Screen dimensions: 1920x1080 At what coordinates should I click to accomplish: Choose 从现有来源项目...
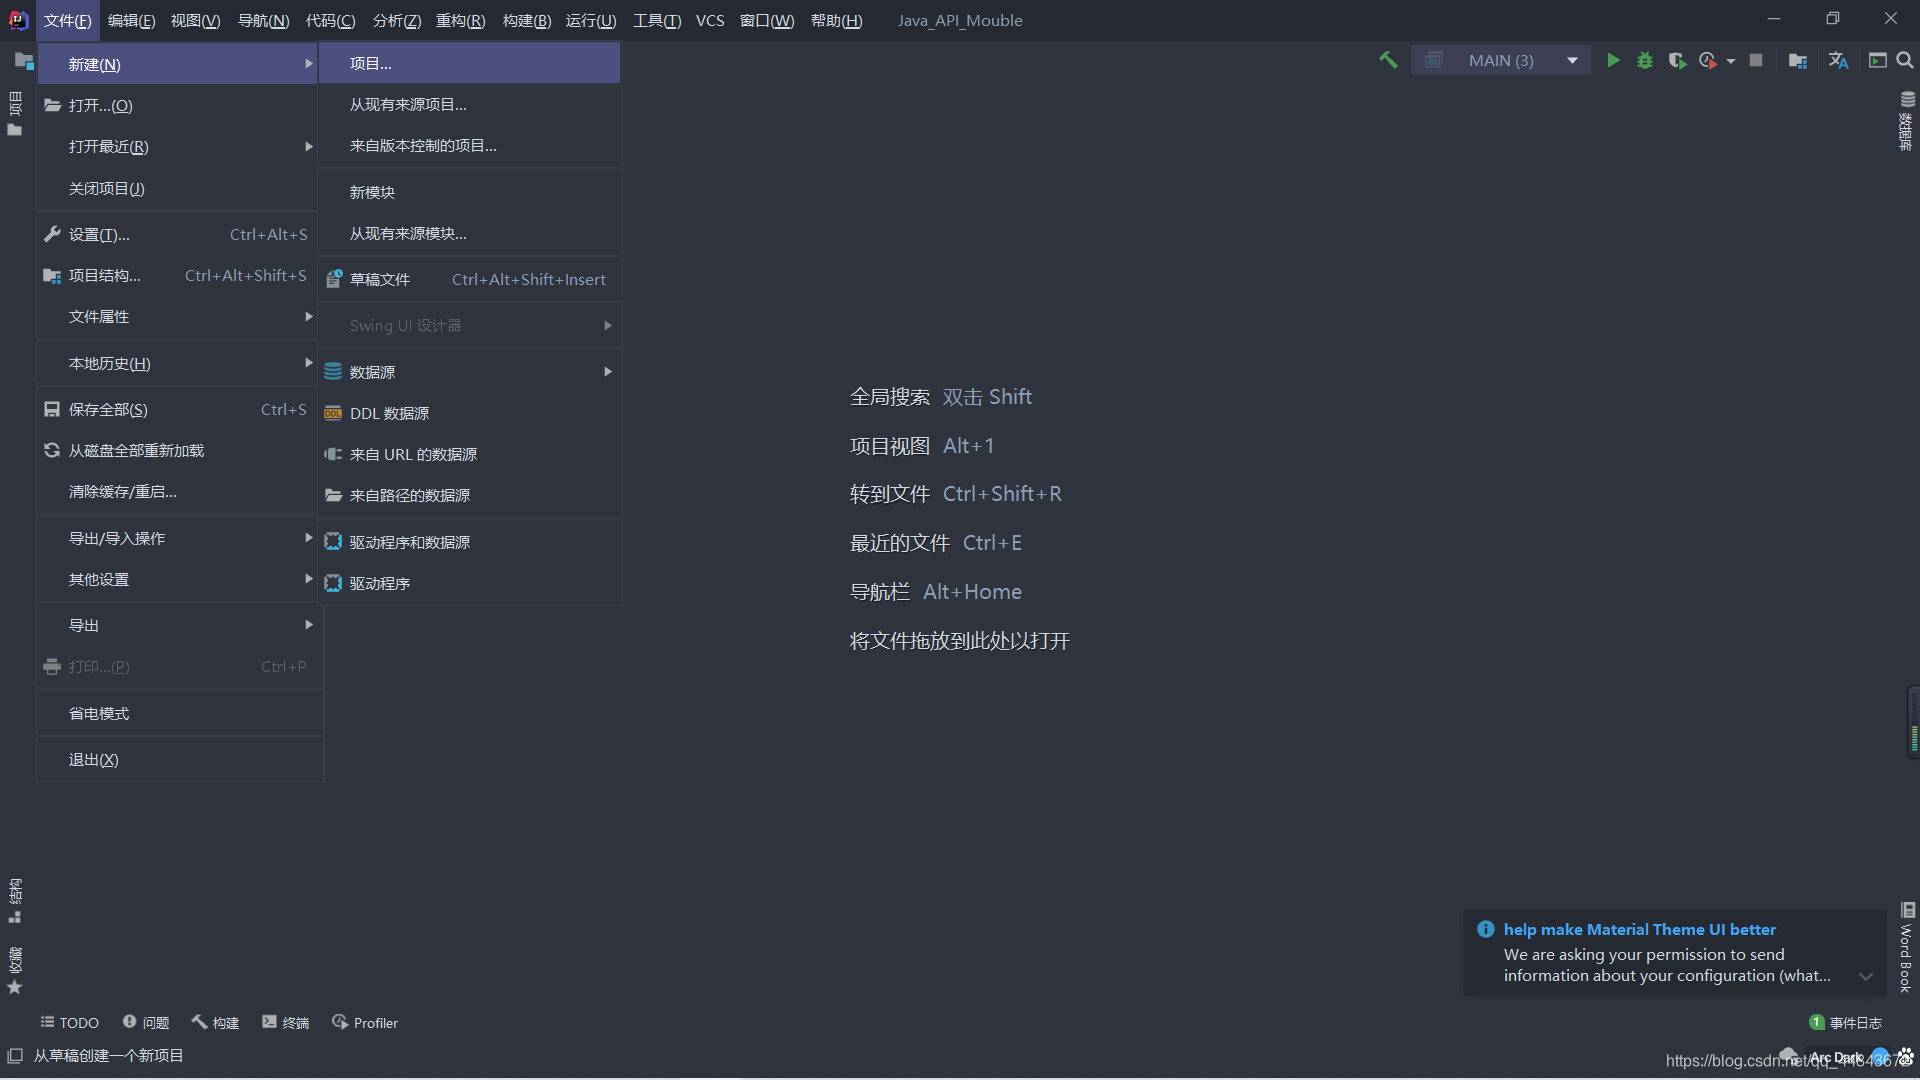[470, 105]
